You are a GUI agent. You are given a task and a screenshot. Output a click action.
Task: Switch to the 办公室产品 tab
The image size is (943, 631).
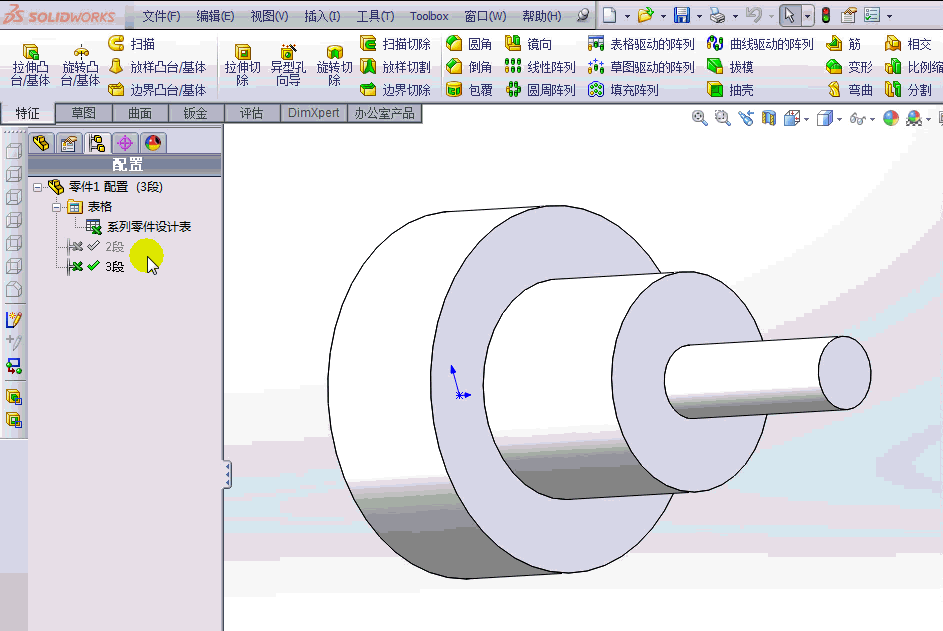(x=384, y=113)
